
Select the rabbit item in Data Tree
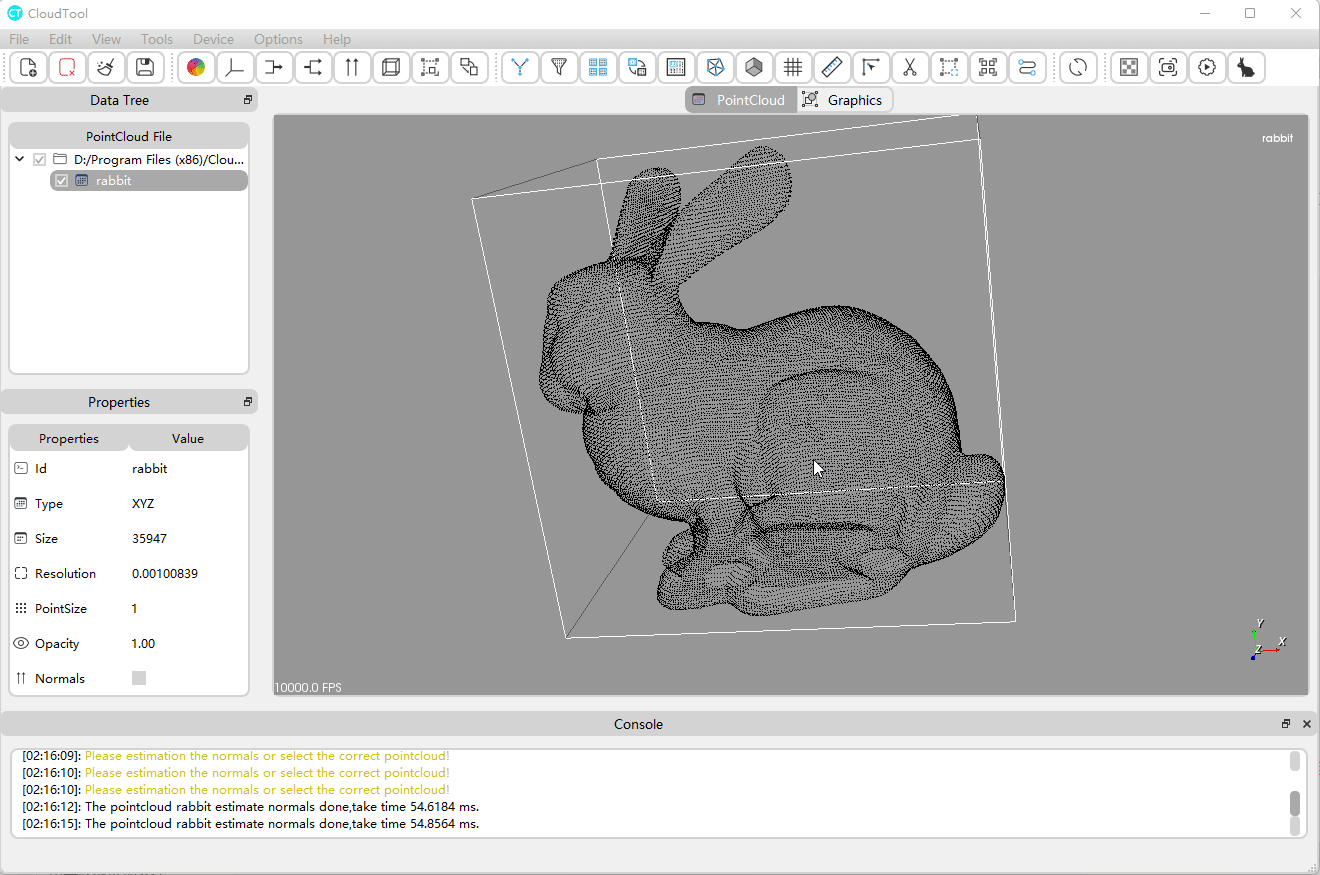(x=149, y=181)
